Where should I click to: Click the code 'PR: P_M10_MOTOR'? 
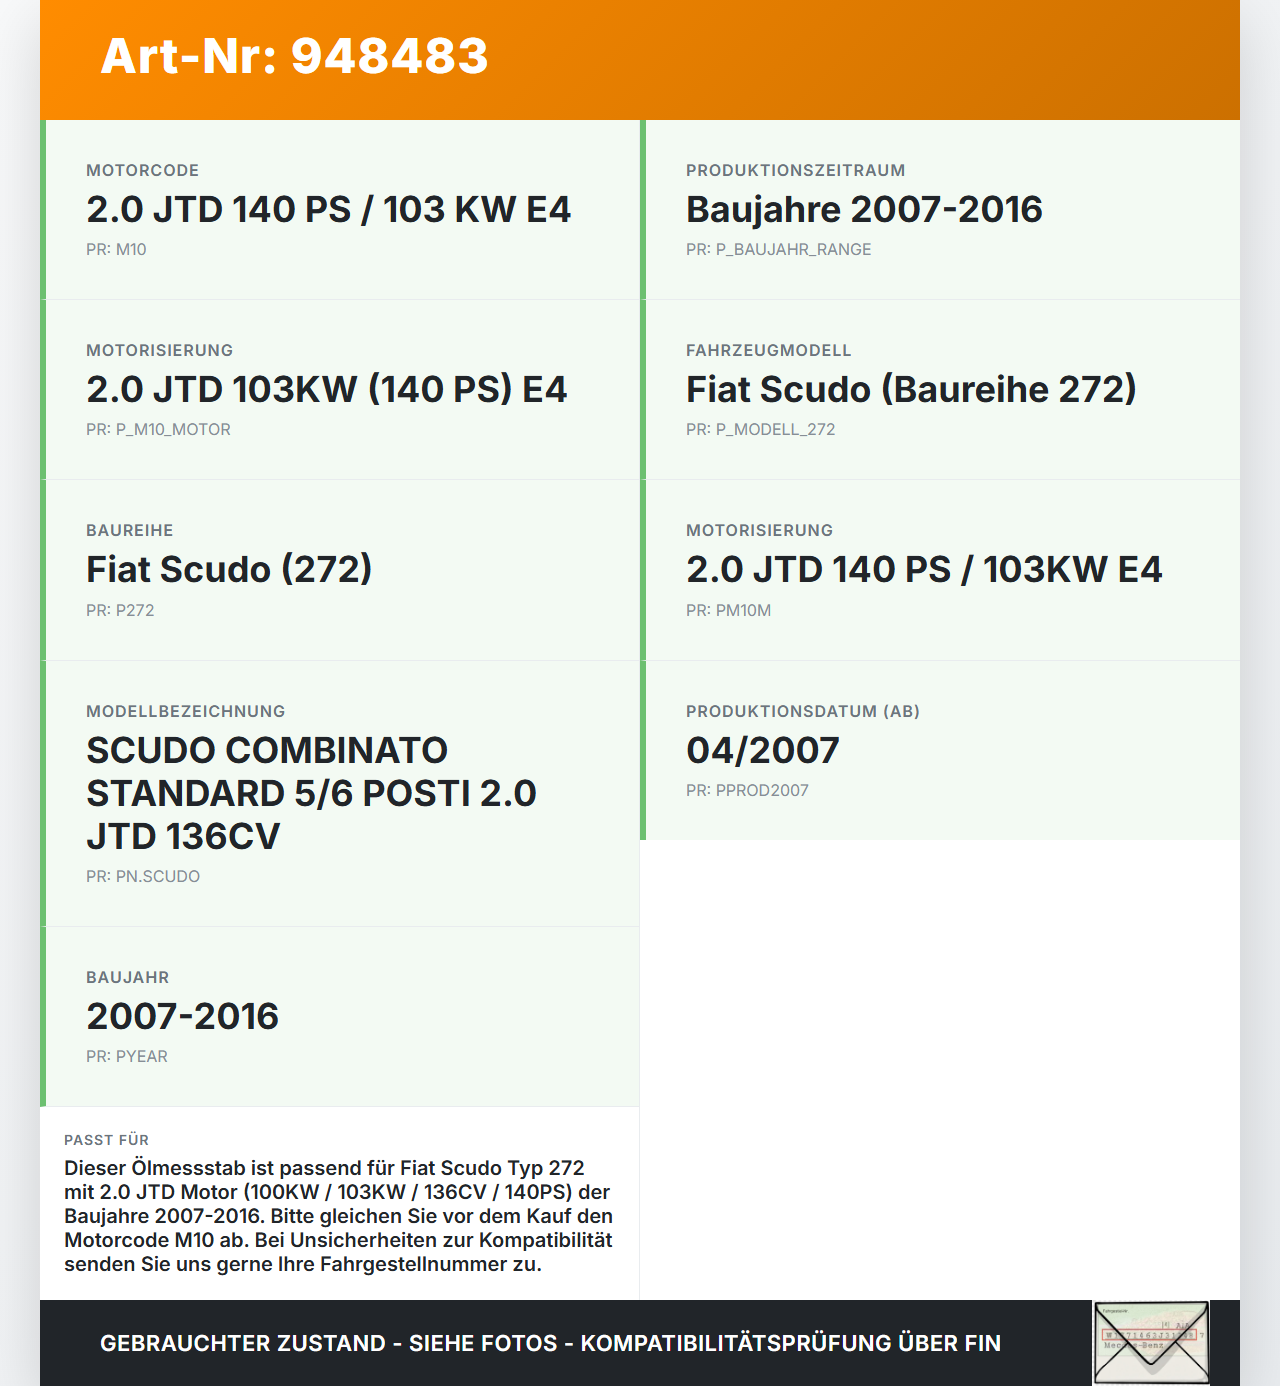158,430
